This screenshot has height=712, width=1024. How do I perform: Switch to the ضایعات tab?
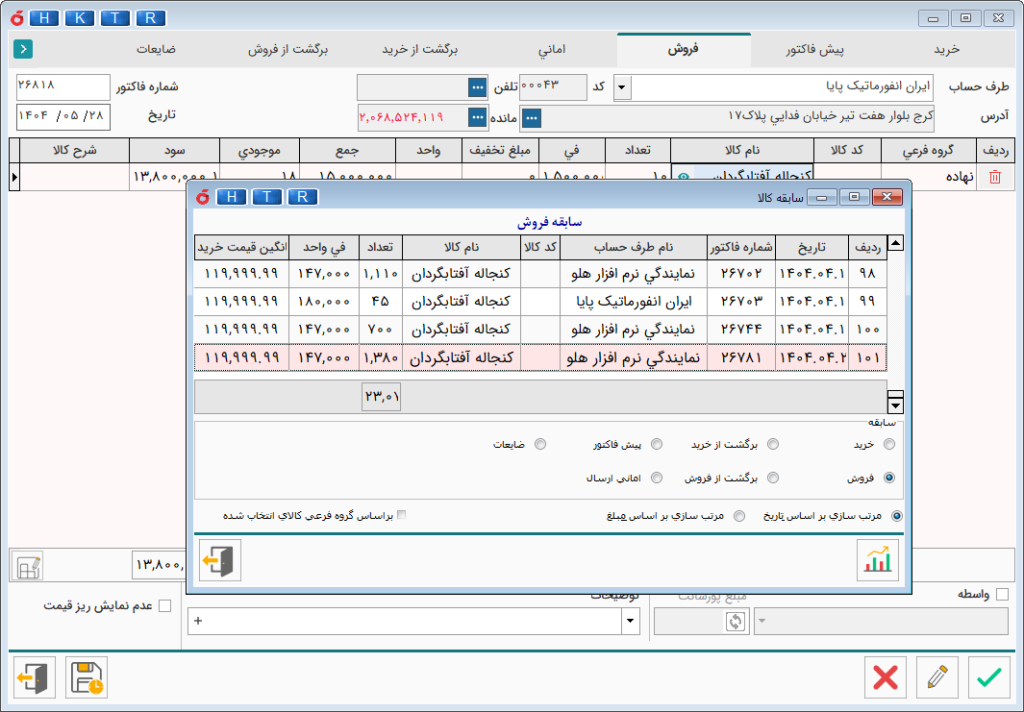pyautogui.click(x=156, y=50)
